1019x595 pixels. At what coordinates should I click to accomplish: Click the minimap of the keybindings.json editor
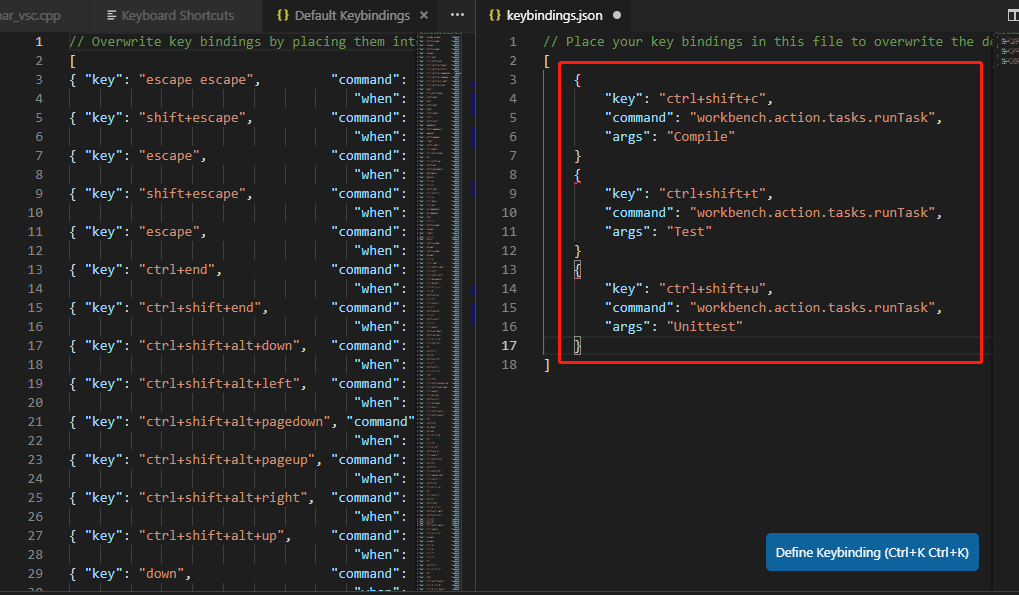[x=1007, y=50]
